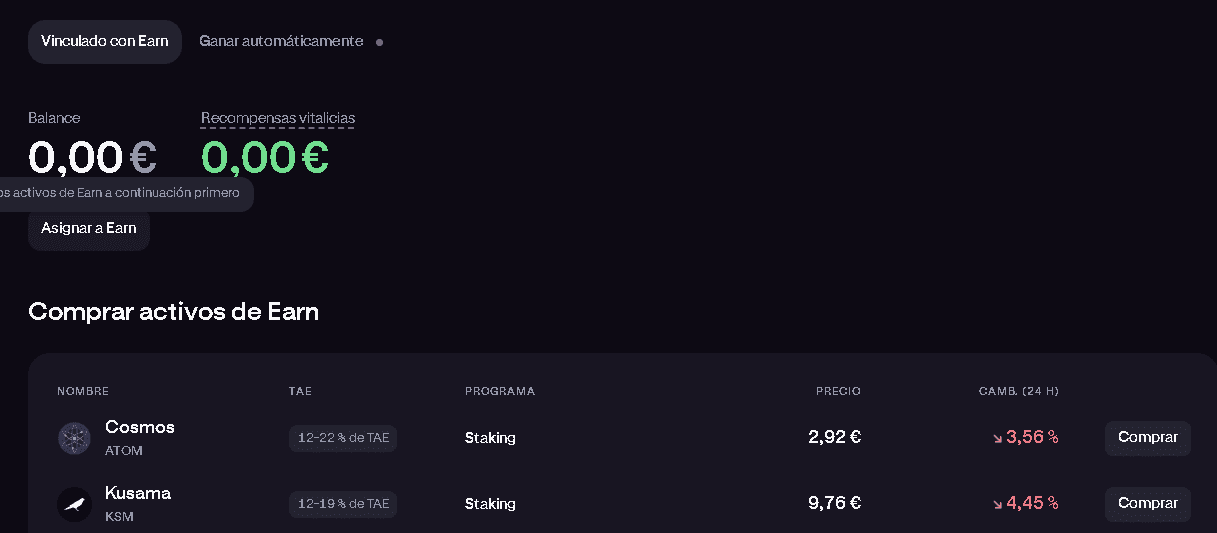
Task: Click the down arrow beside 4,45 %
Action: tap(997, 504)
